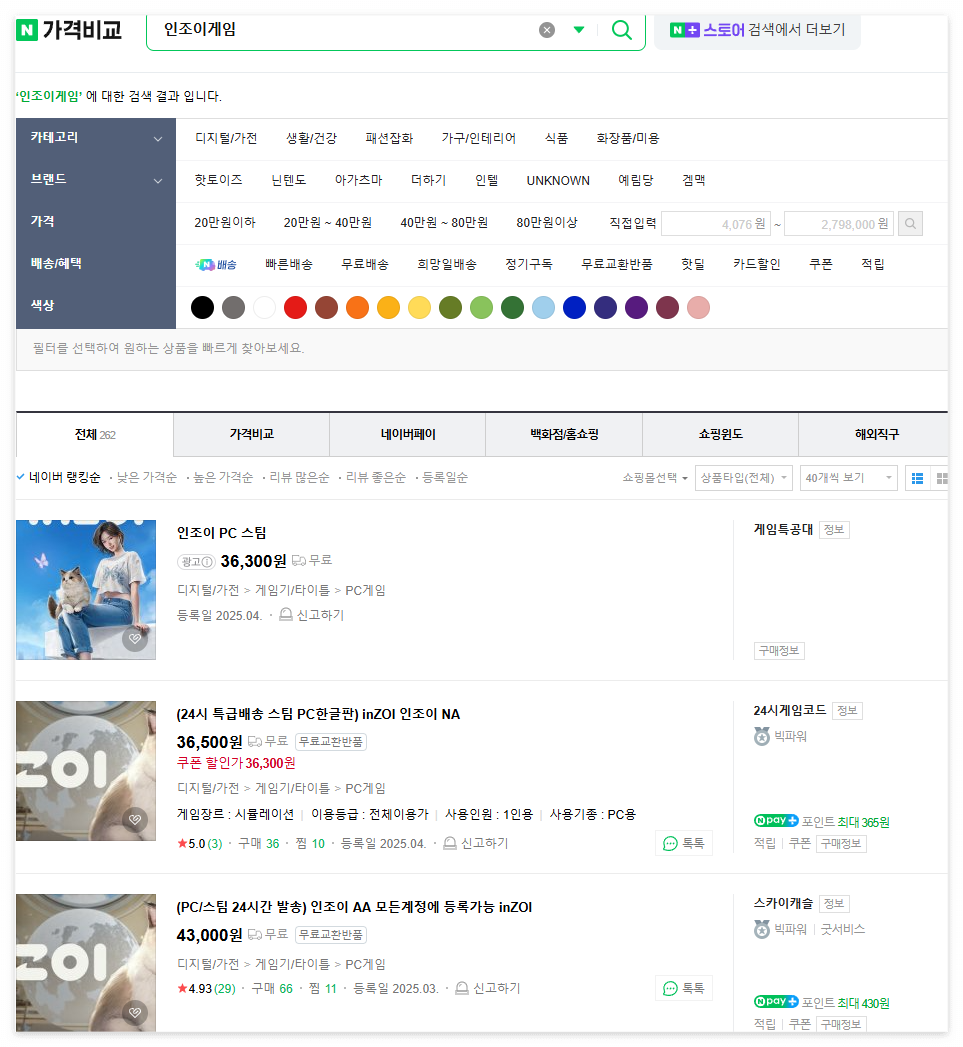Click heart icon on 인조이 NA thumbnail
The height and width of the screenshot is (1047, 963).
(135, 819)
